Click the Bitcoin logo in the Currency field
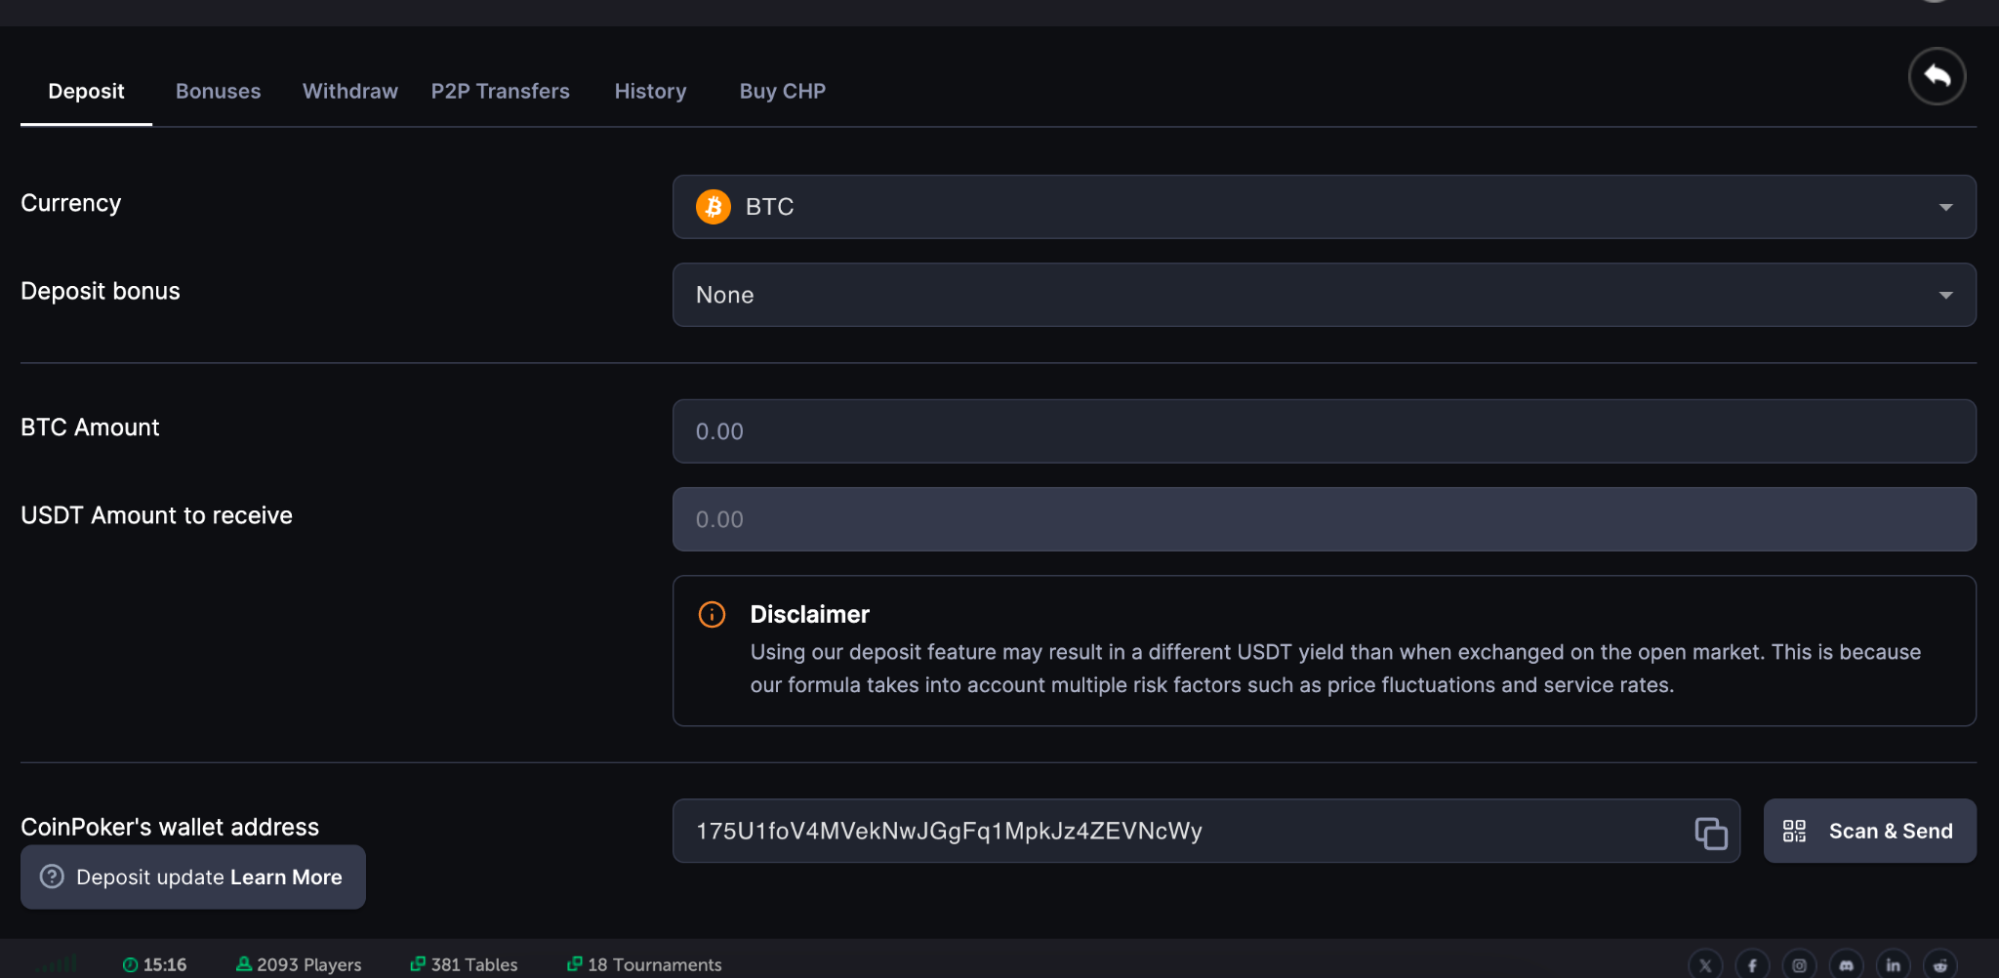 [x=713, y=207]
